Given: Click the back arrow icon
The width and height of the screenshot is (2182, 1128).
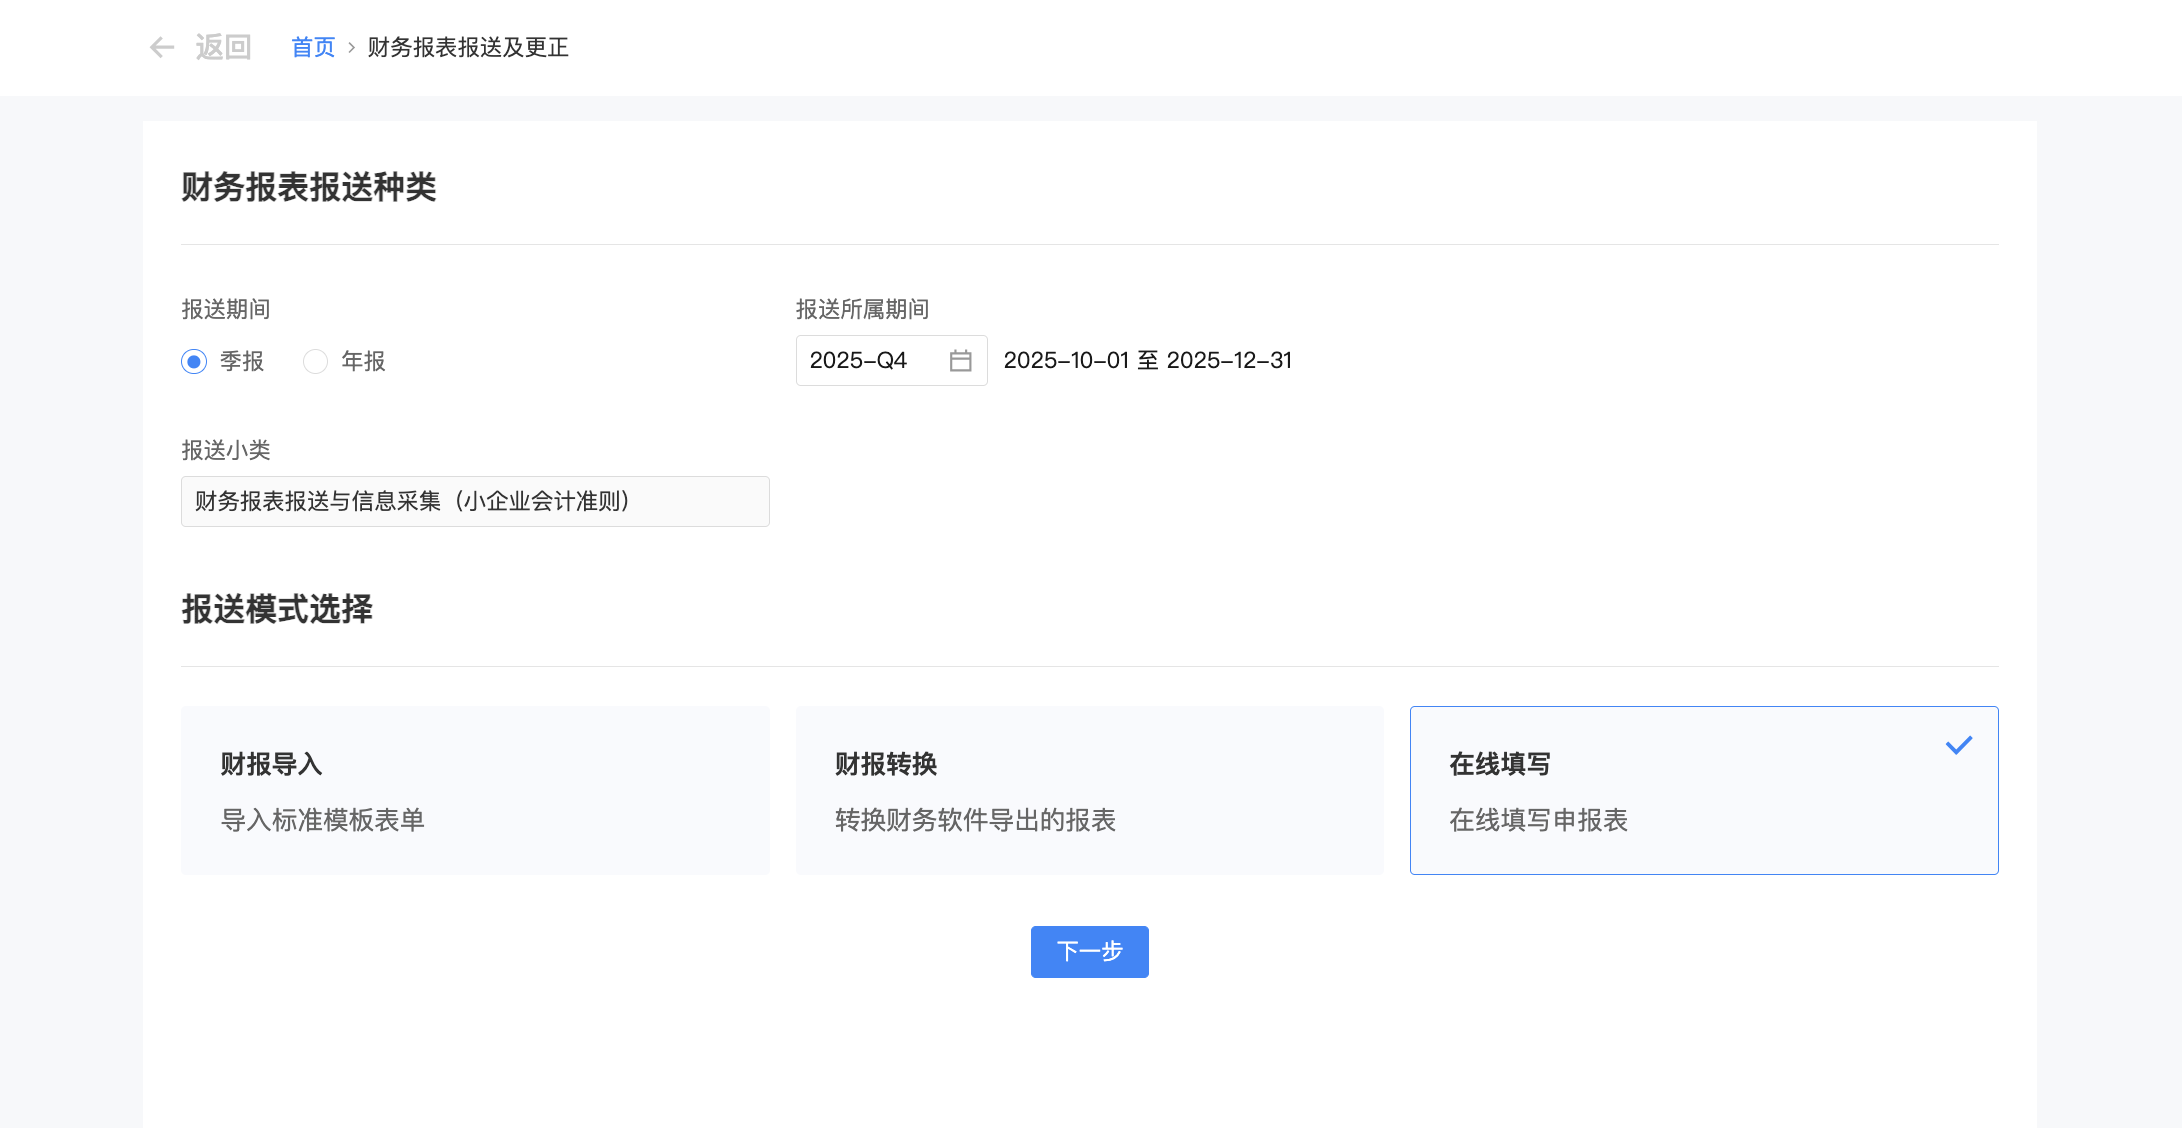Looking at the screenshot, I should [163, 47].
